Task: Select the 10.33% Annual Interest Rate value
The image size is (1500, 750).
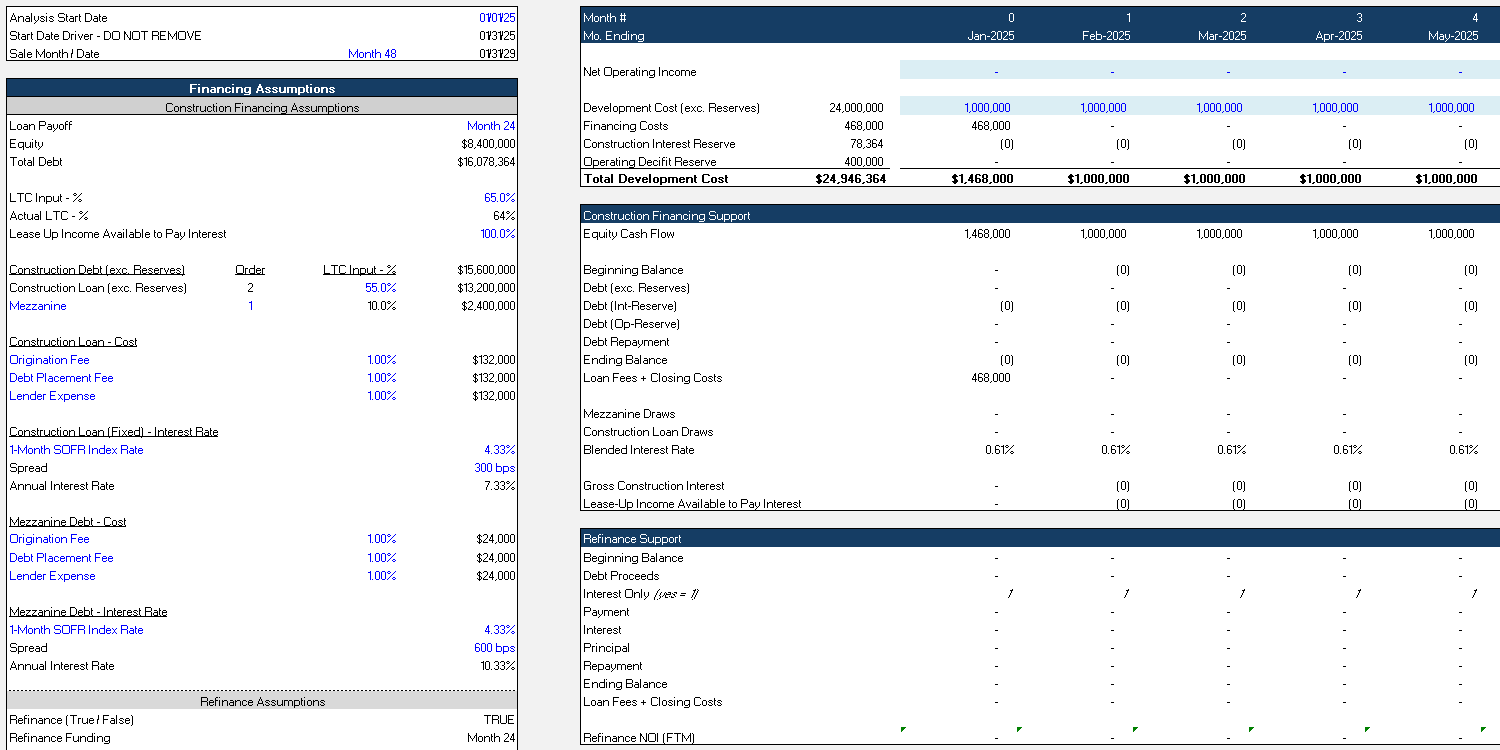Action: pos(498,666)
